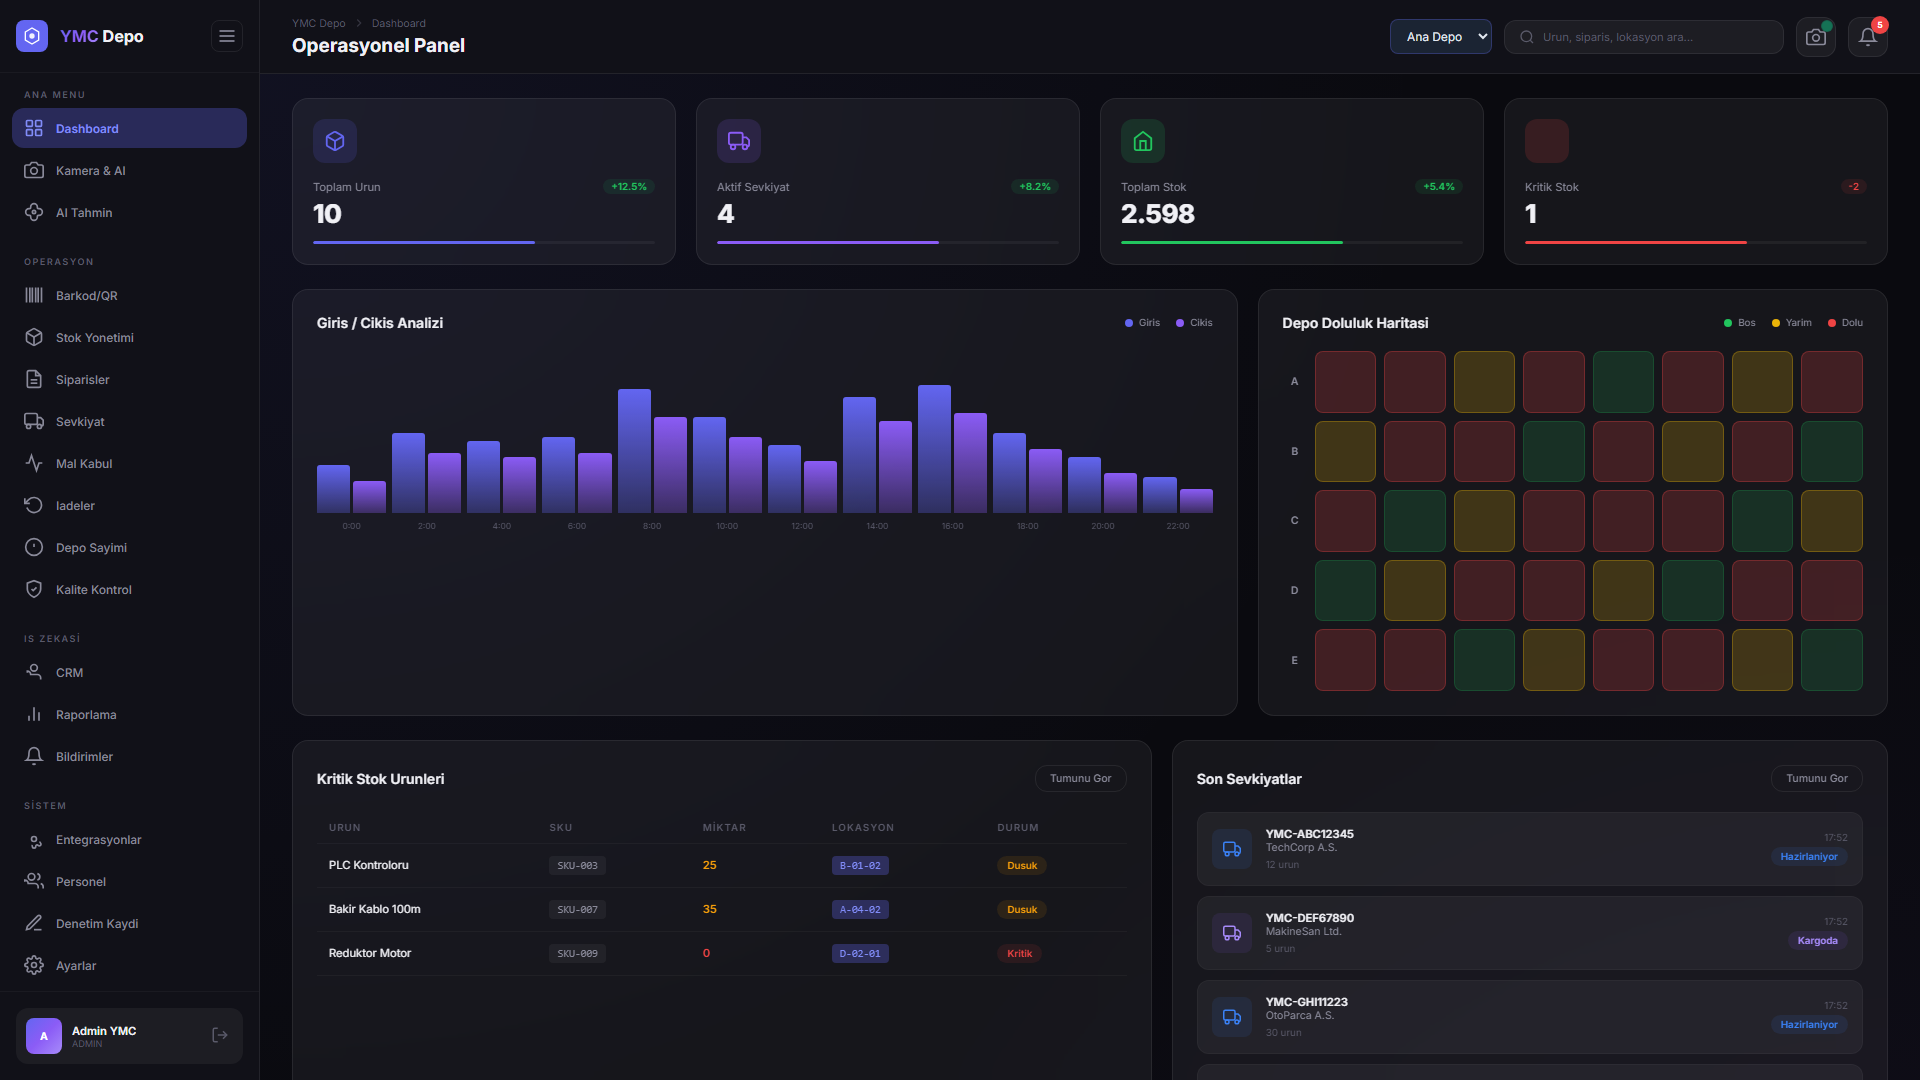
Task: Go to Entegrasyonlar settings
Action: click(x=129, y=839)
